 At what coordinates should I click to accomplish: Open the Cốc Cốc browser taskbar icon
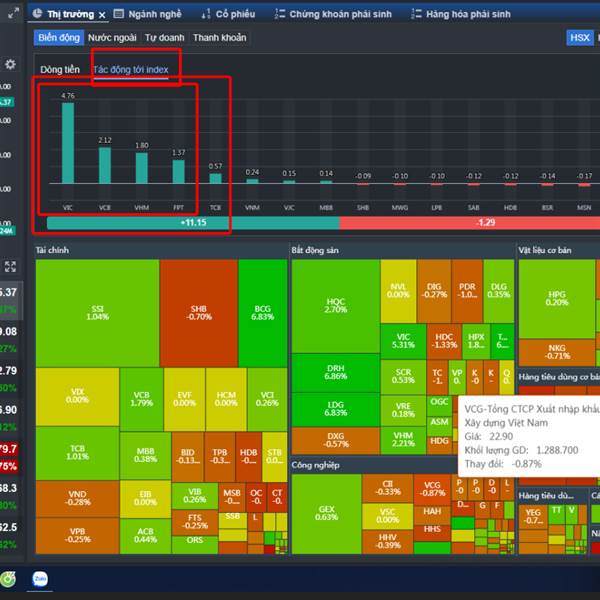pos(8,579)
